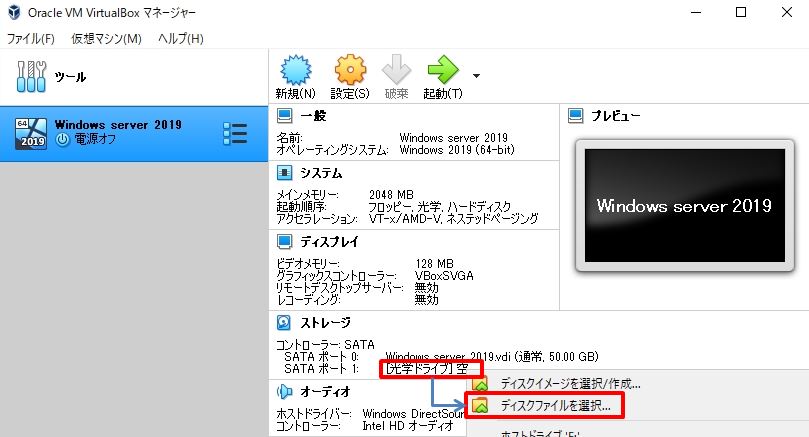Click the ディスプレイ monitor icon

coord(284,241)
